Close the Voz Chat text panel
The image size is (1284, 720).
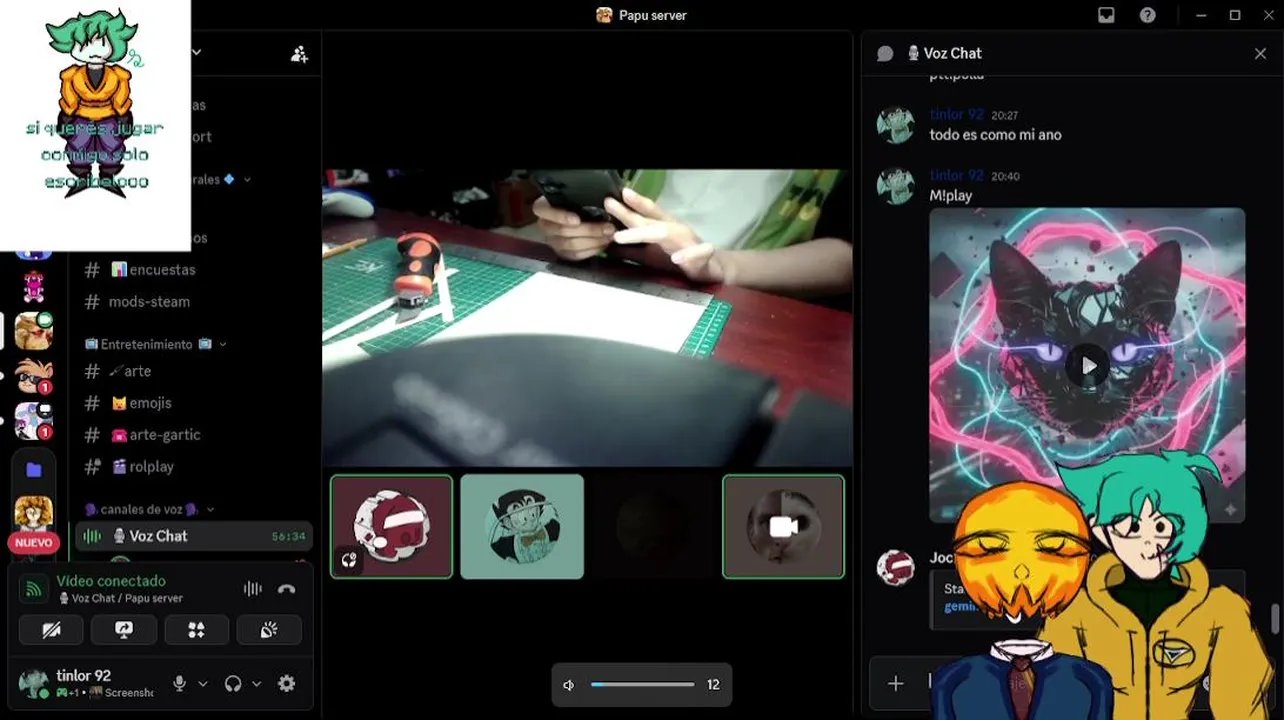pos(1260,54)
